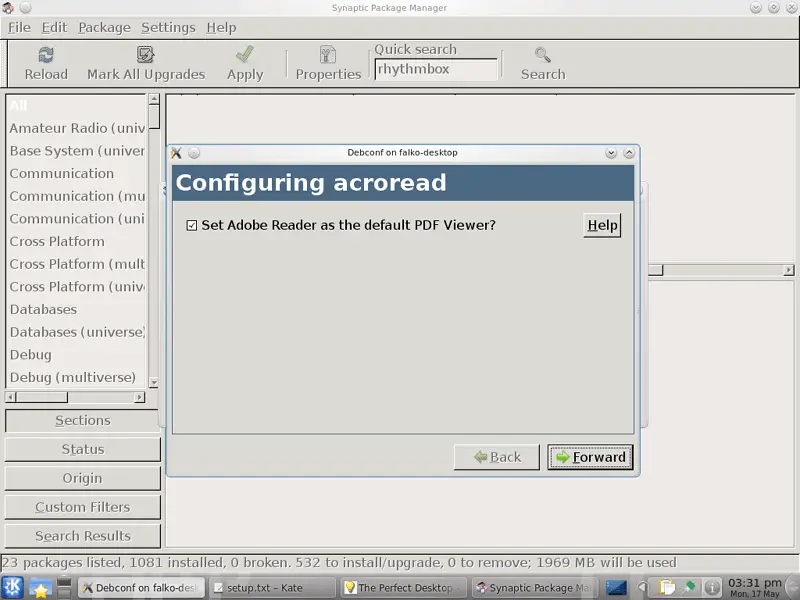800x600 pixels.
Task: Click the Status filter button
Action: coord(83,449)
